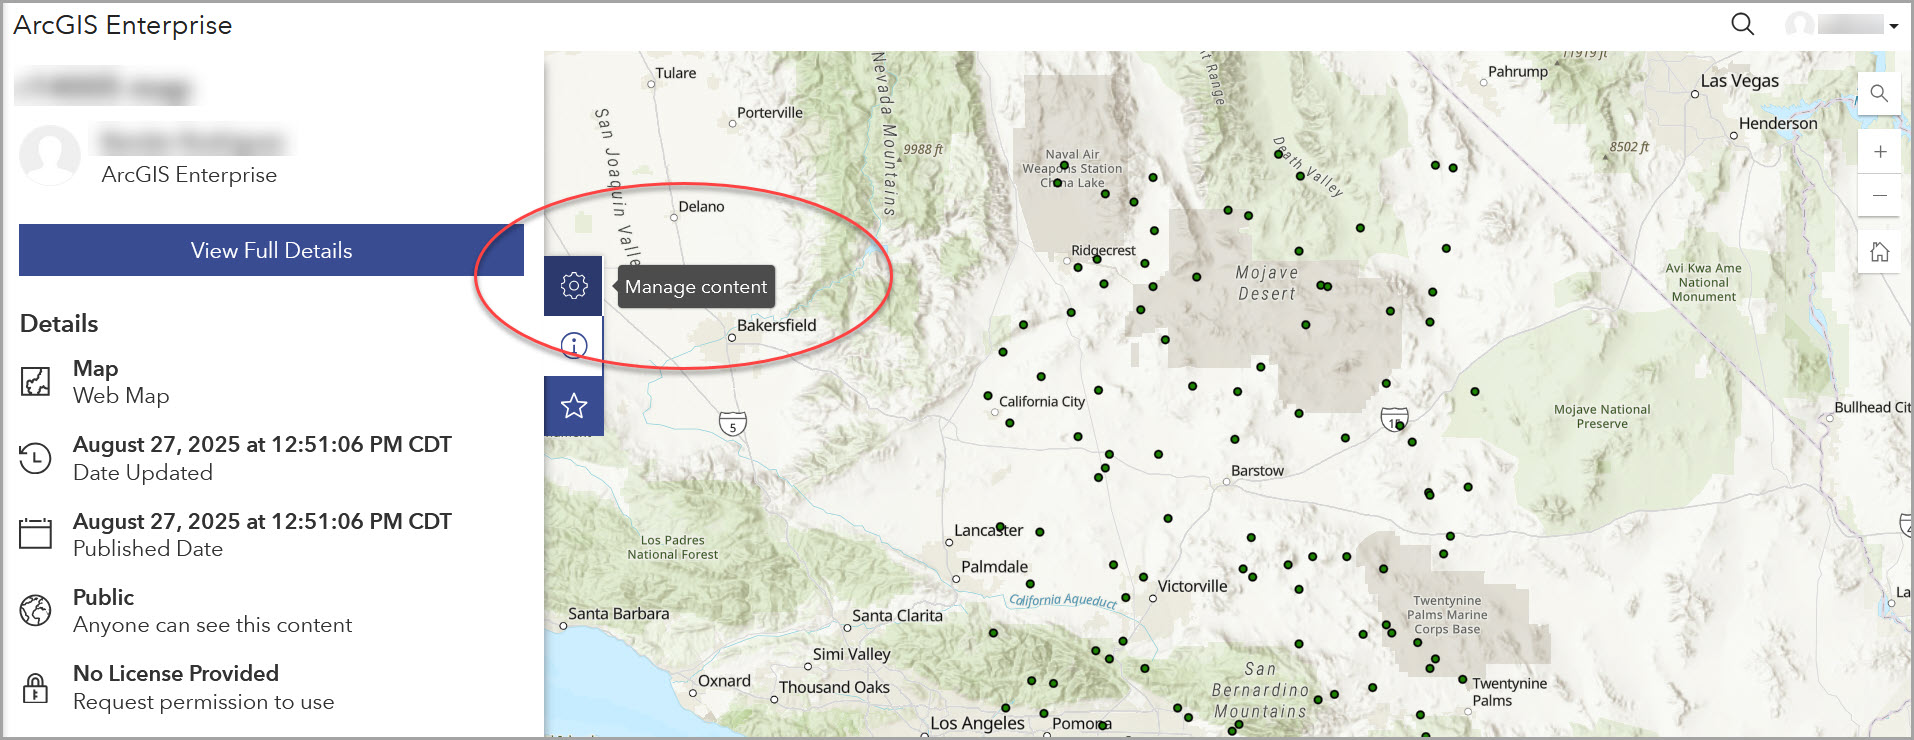Click the Pahrump label on map
This screenshot has height=740, width=1914.
tap(1518, 71)
